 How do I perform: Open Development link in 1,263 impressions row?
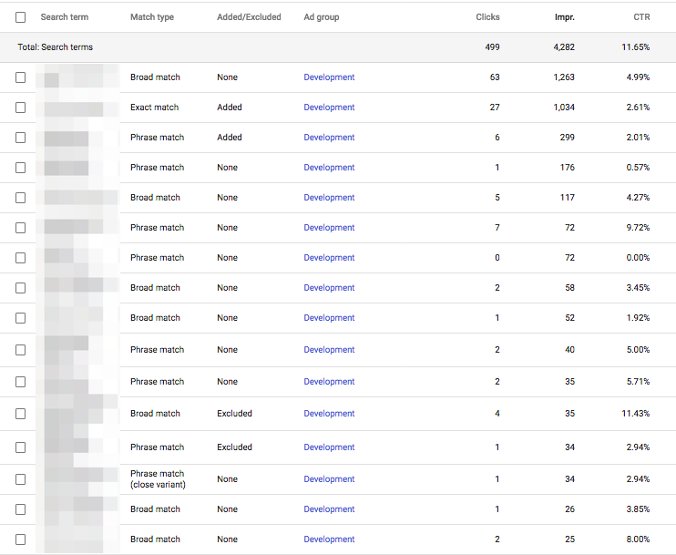tap(329, 77)
